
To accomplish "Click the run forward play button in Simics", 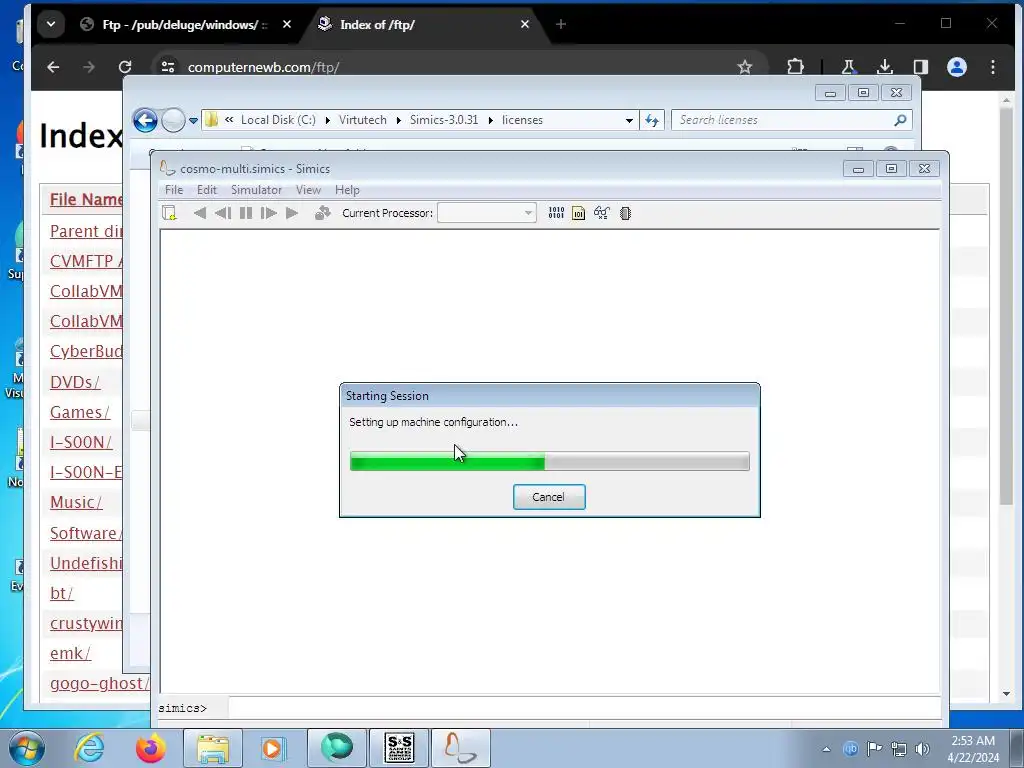I will click(292, 213).
